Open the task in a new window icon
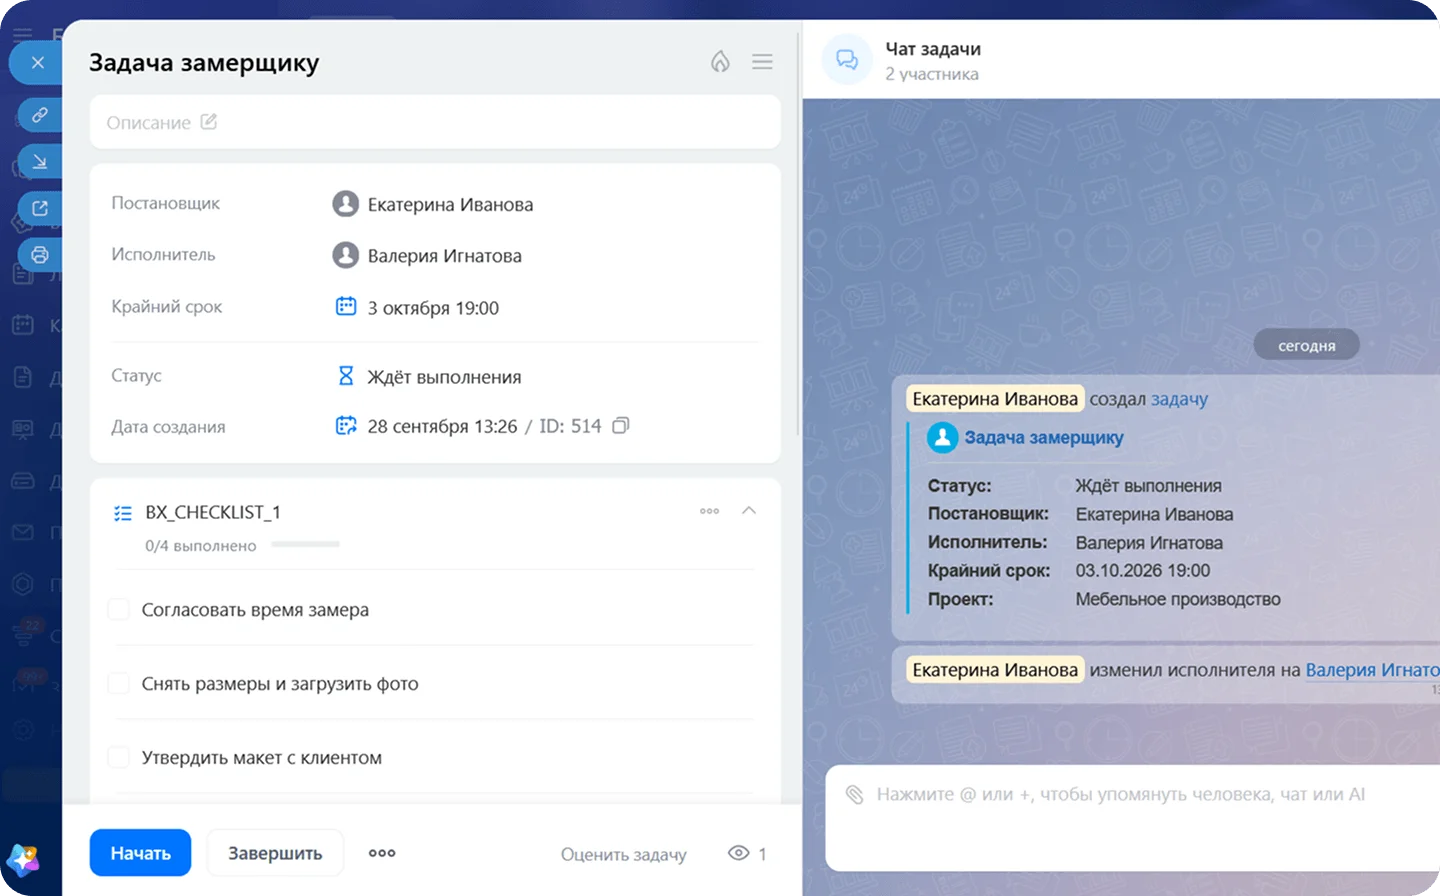The height and width of the screenshot is (896, 1440). tap(40, 208)
